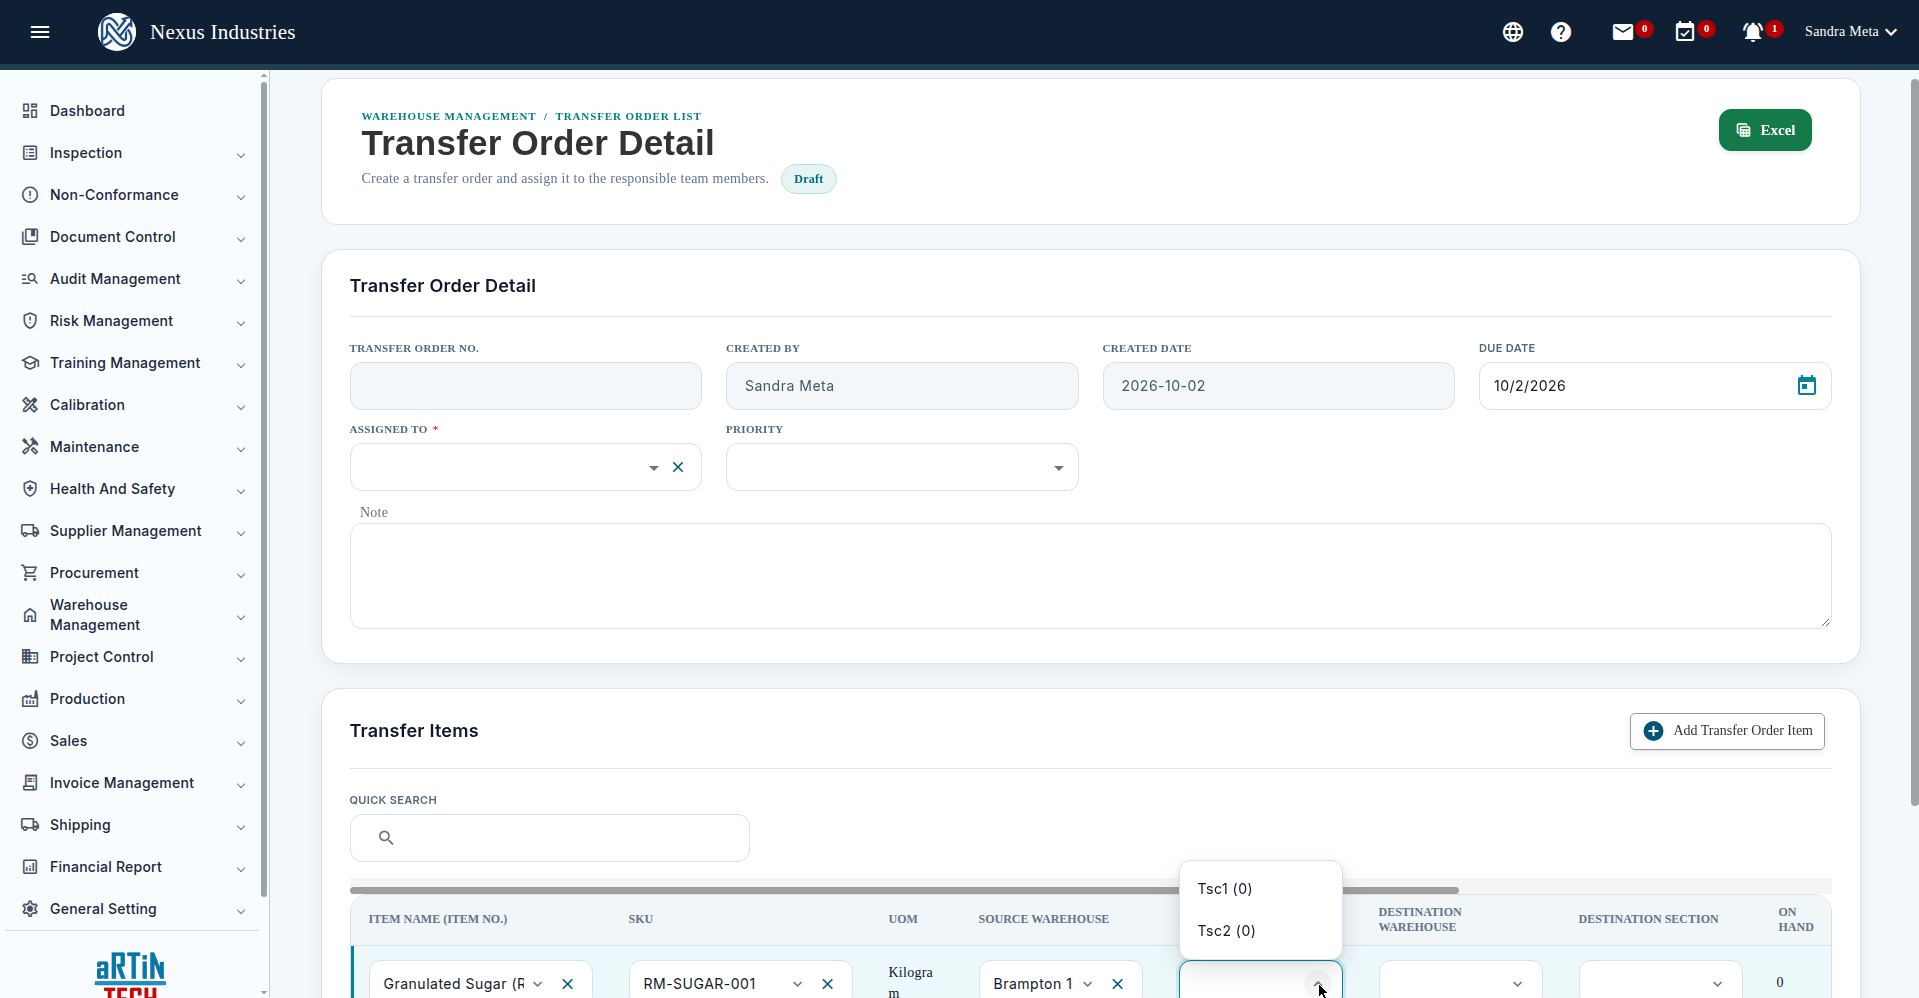Image resolution: width=1919 pixels, height=998 pixels.
Task: Open the mail messages icon
Action: click(x=1623, y=32)
